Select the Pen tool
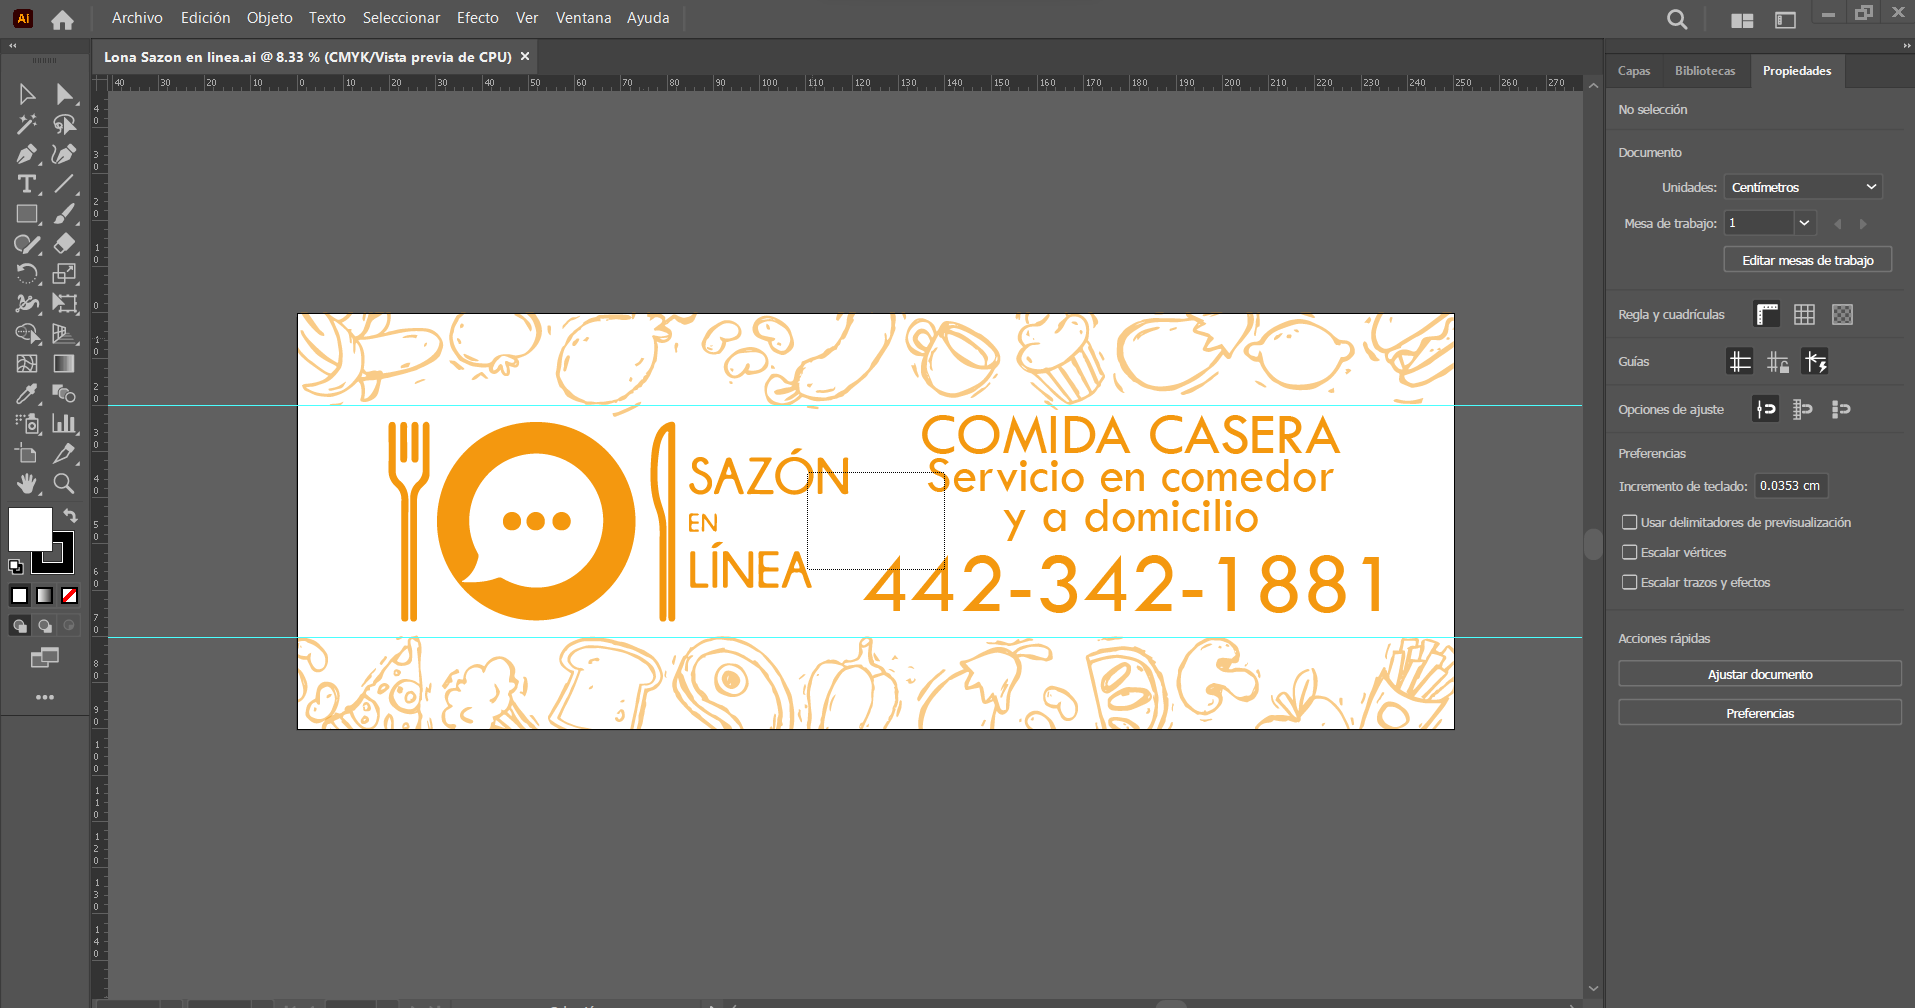 26,154
